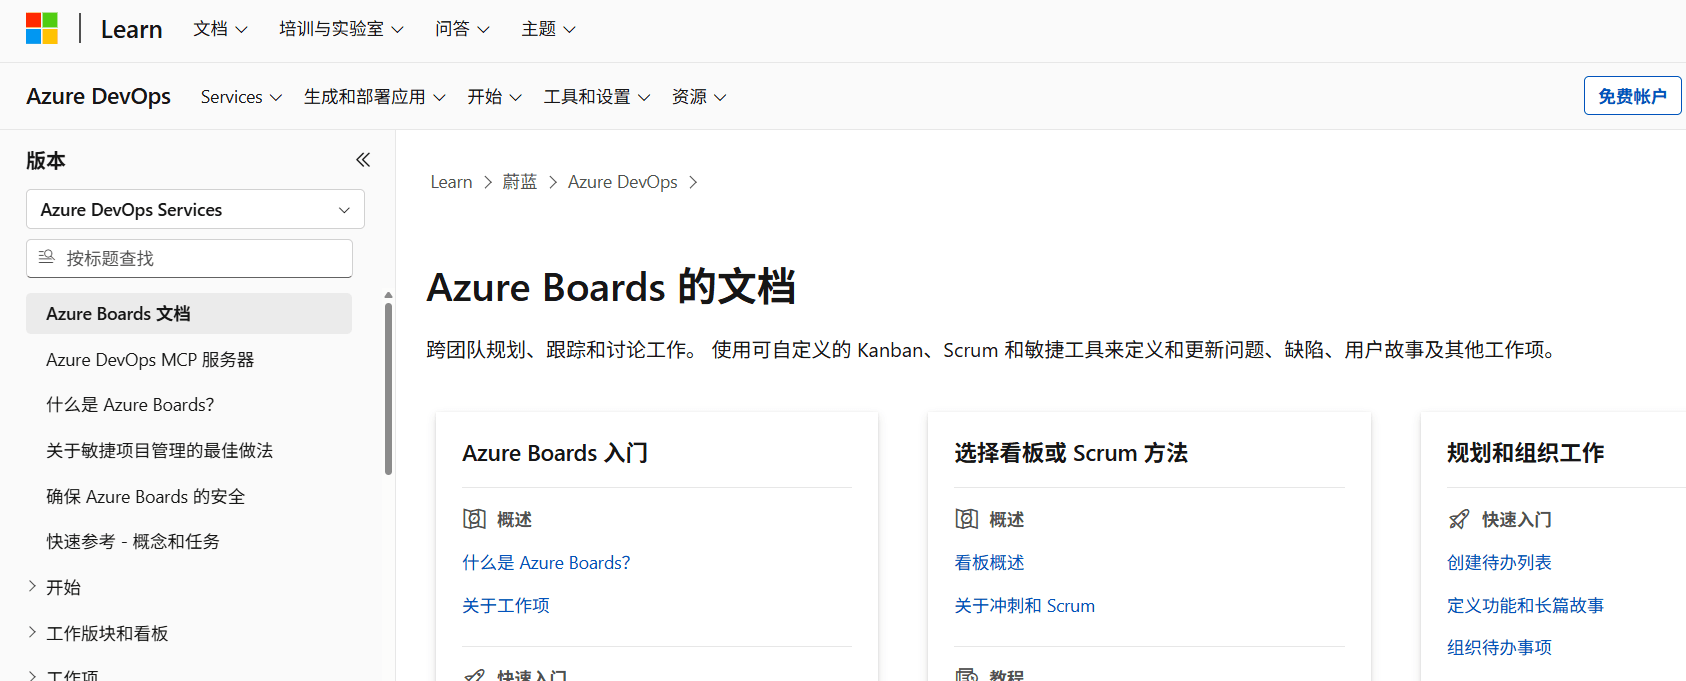
Task: Collapse the sidebar with double-chevron icon
Action: tap(363, 160)
